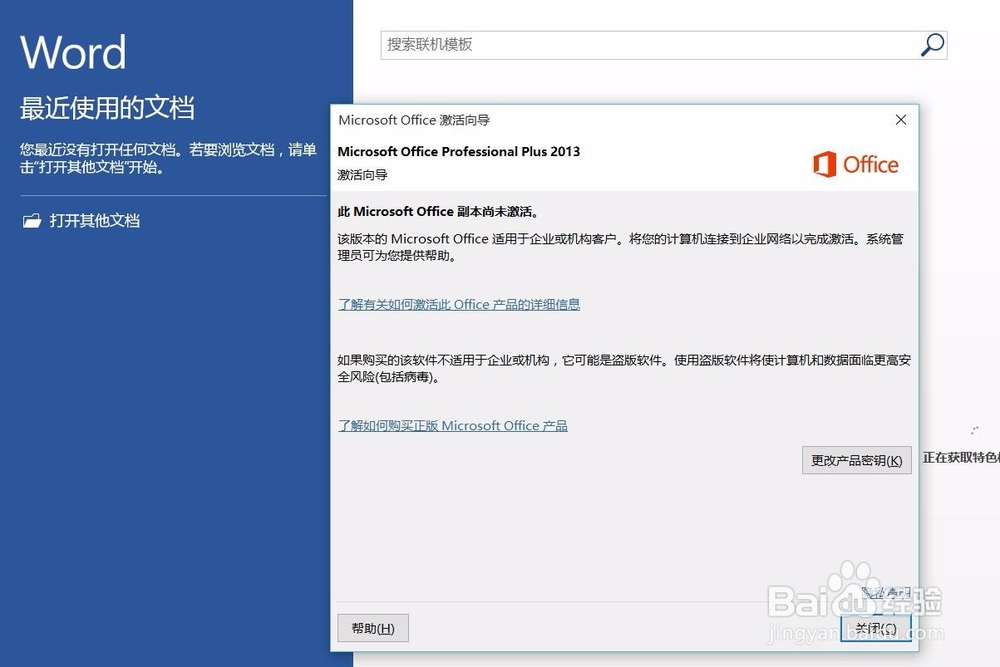Image resolution: width=1000 pixels, height=667 pixels.
Task: Click the folder icon beside 打开其他文档
Action: [32, 221]
